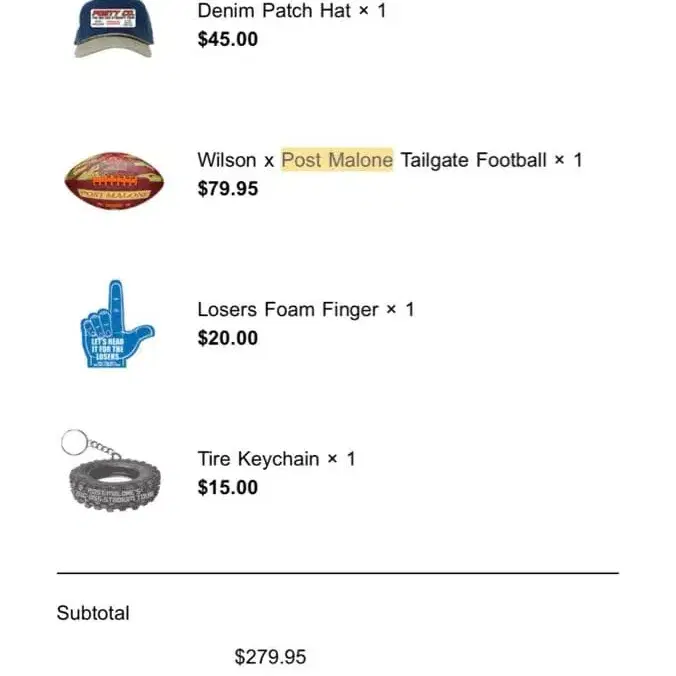Click the quantity × 1 after Tailgate Football
The image size is (676, 676).
coord(568,160)
